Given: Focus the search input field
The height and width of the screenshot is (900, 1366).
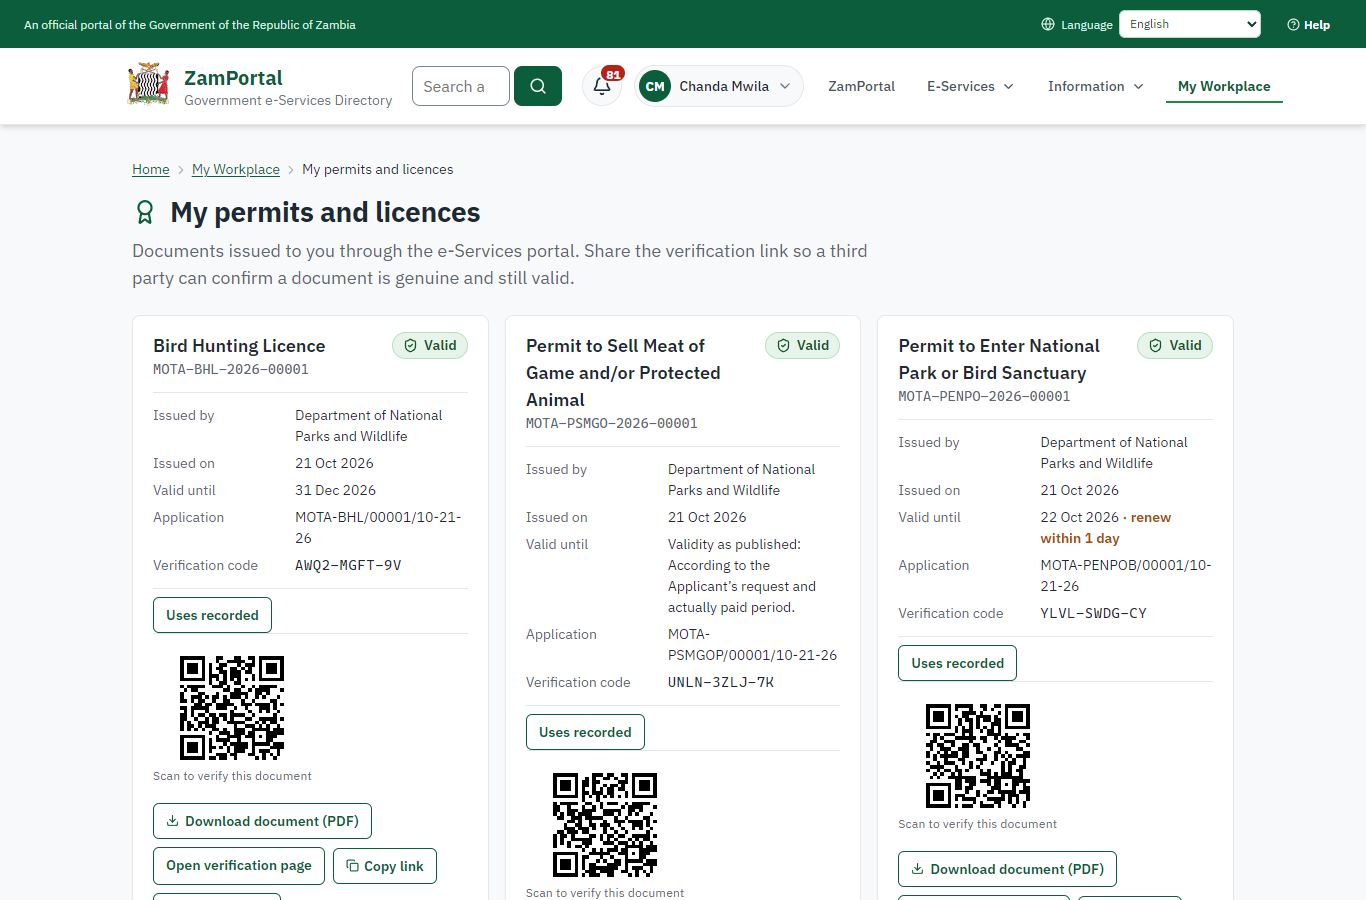Looking at the screenshot, I should tap(461, 86).
